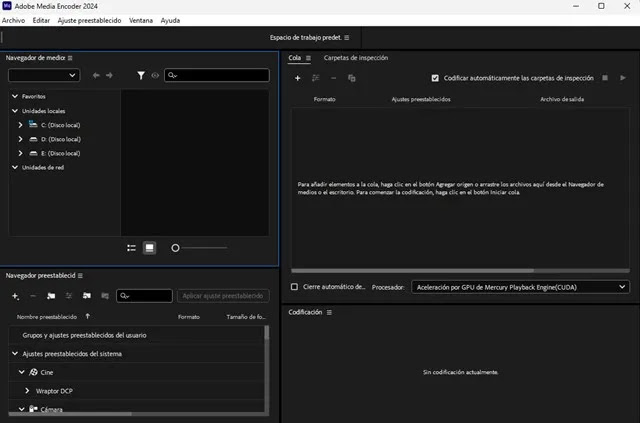
Task: Open the Archivo menu
Action: [x=13, y=20]
